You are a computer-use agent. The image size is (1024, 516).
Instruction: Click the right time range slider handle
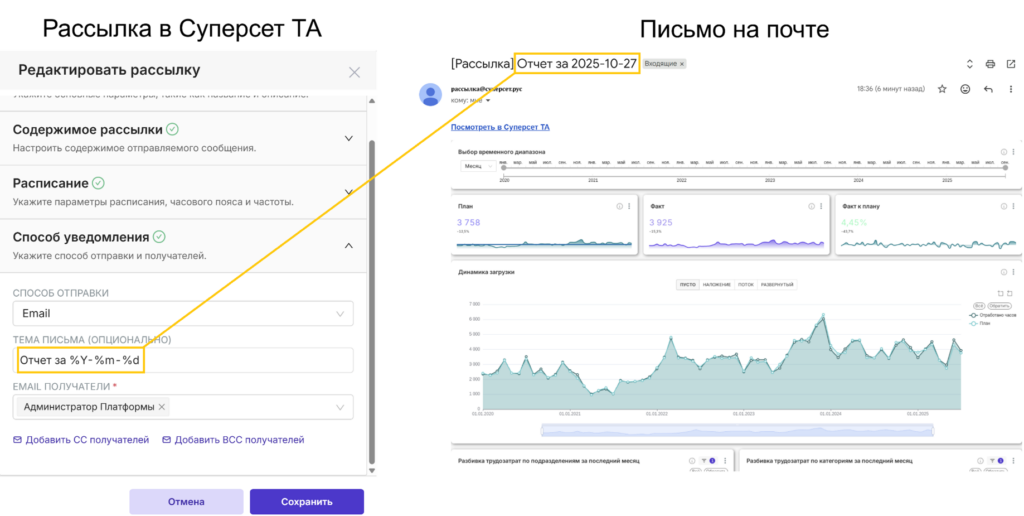coord(1006,168)
